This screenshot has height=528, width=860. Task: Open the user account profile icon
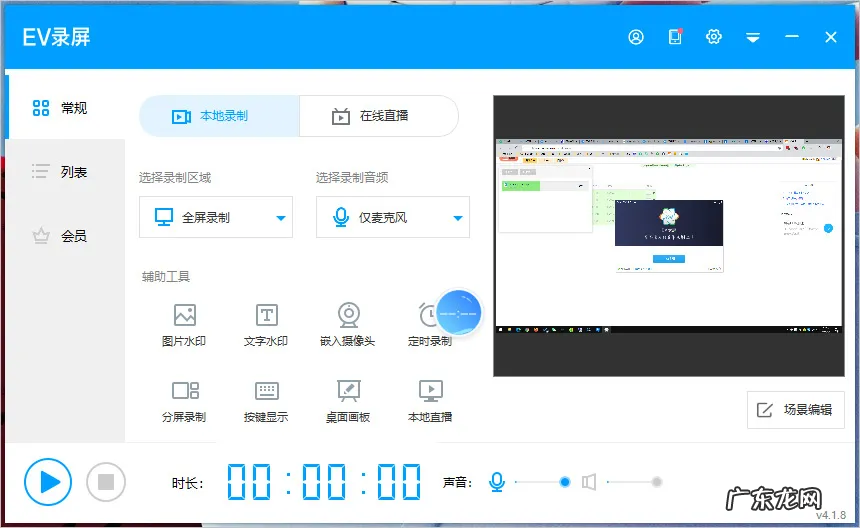point(636,37)
